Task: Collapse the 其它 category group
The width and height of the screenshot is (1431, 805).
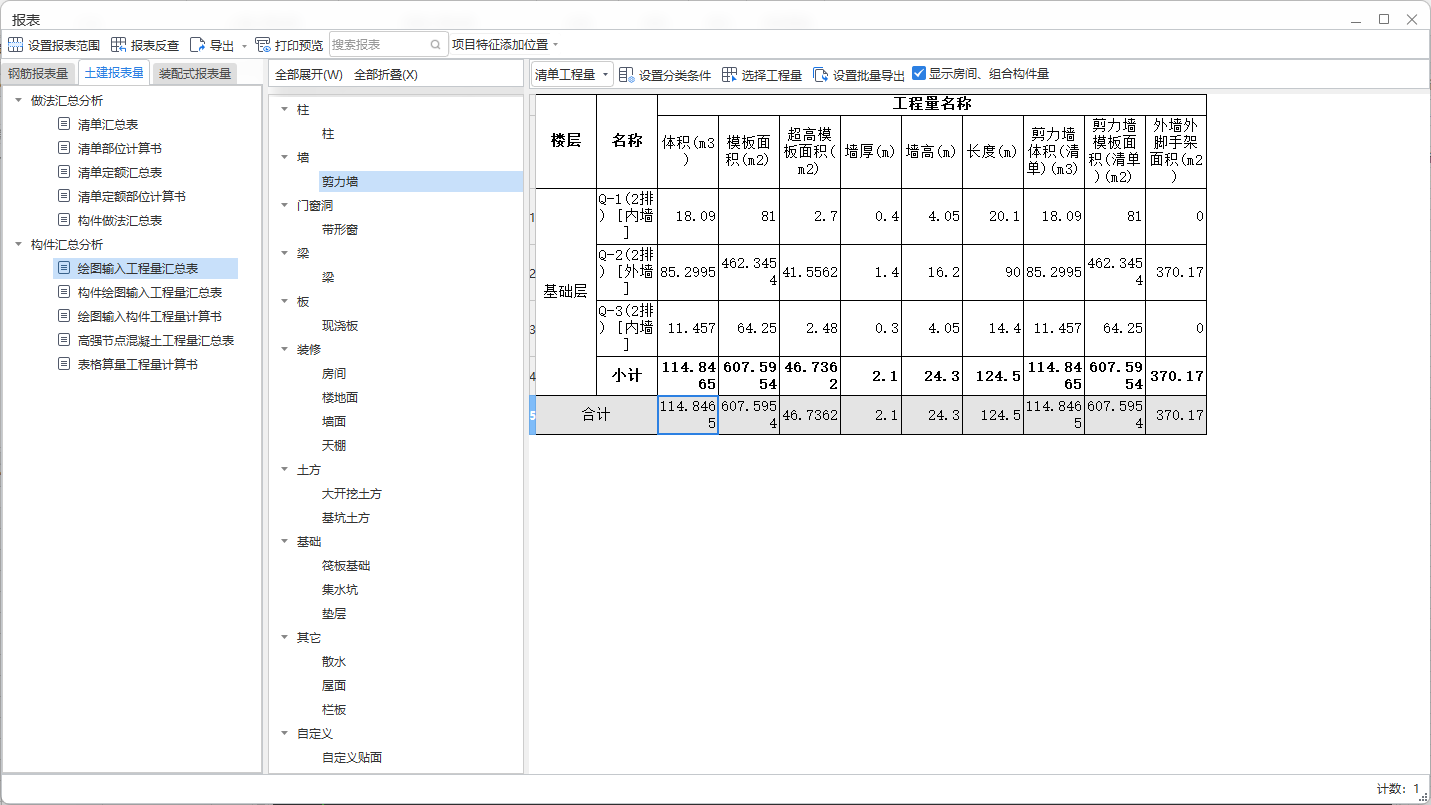Action: pos(284,637)
